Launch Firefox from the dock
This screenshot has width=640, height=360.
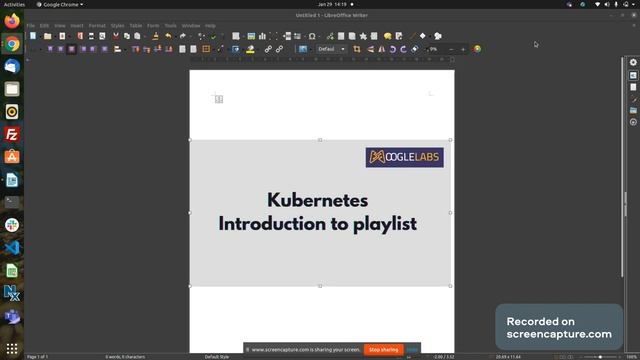tap(12, 21)
